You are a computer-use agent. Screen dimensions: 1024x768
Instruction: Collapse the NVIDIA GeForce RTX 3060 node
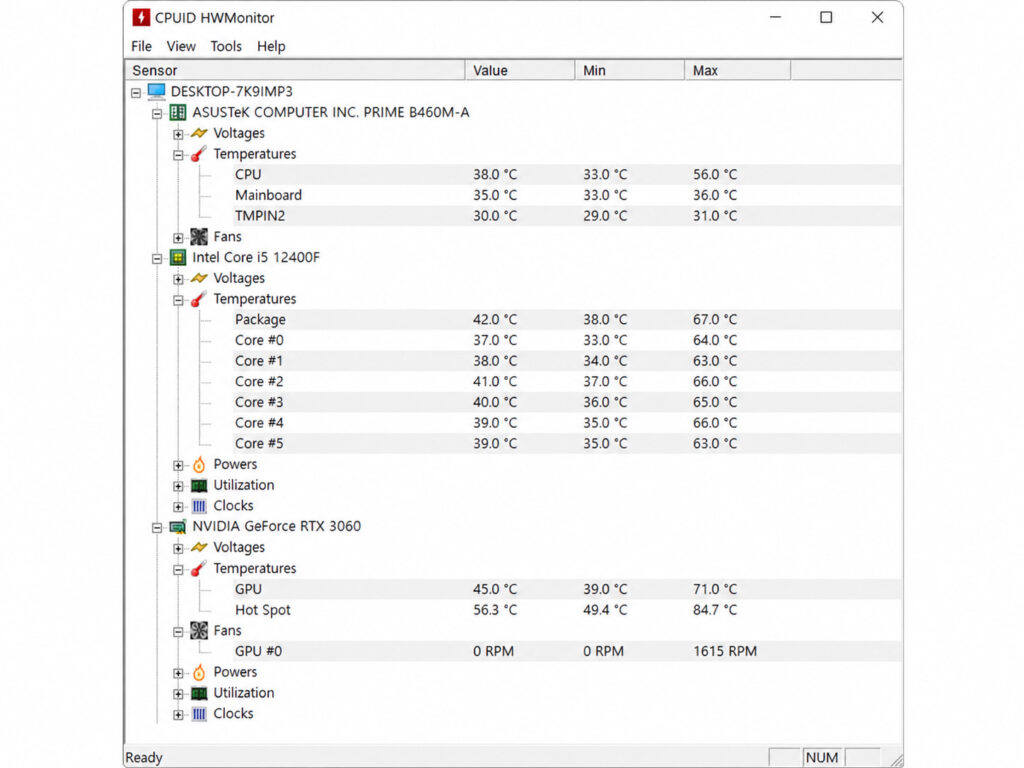coord(157,528)
